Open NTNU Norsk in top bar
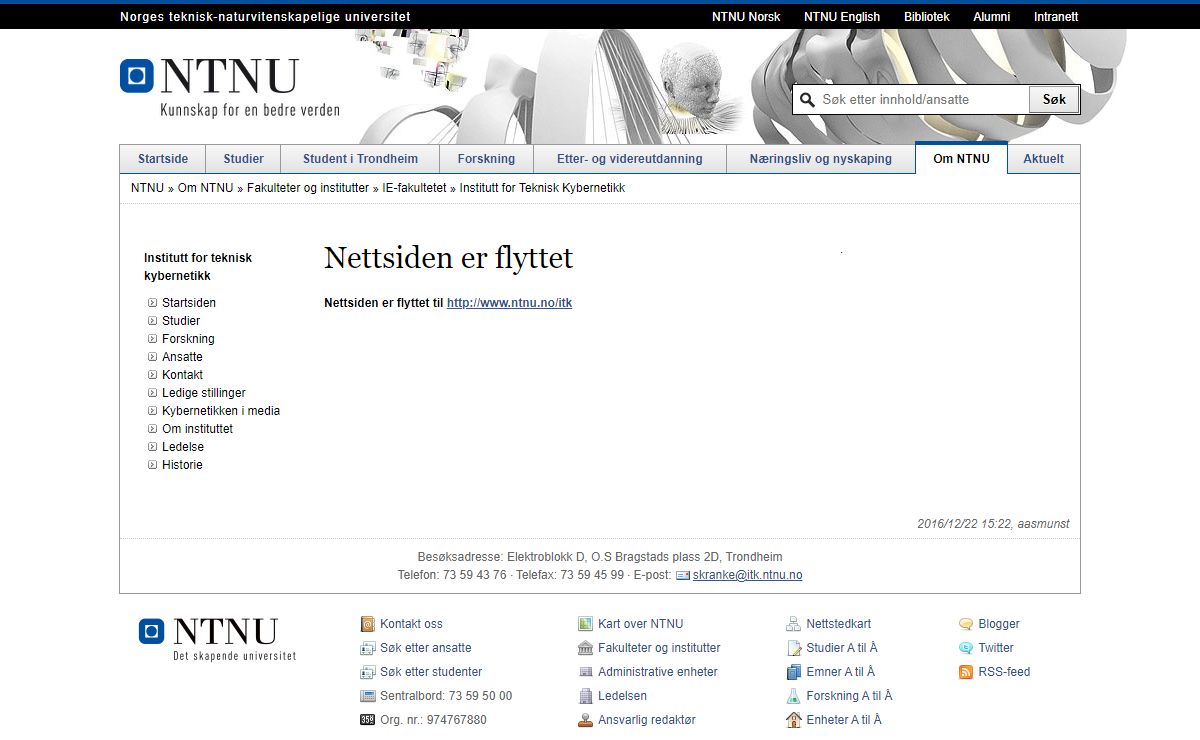 746,17
